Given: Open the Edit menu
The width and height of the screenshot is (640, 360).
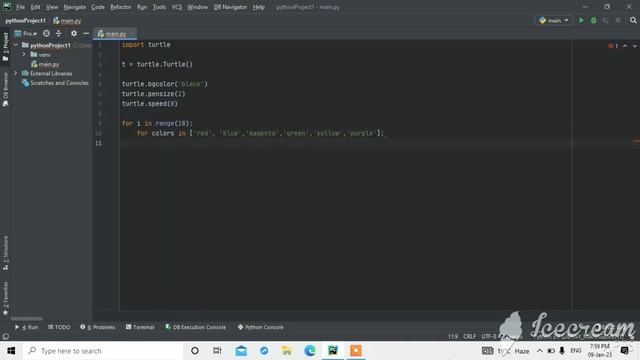Looking at the screenshot, I should [x=36, y=7].
